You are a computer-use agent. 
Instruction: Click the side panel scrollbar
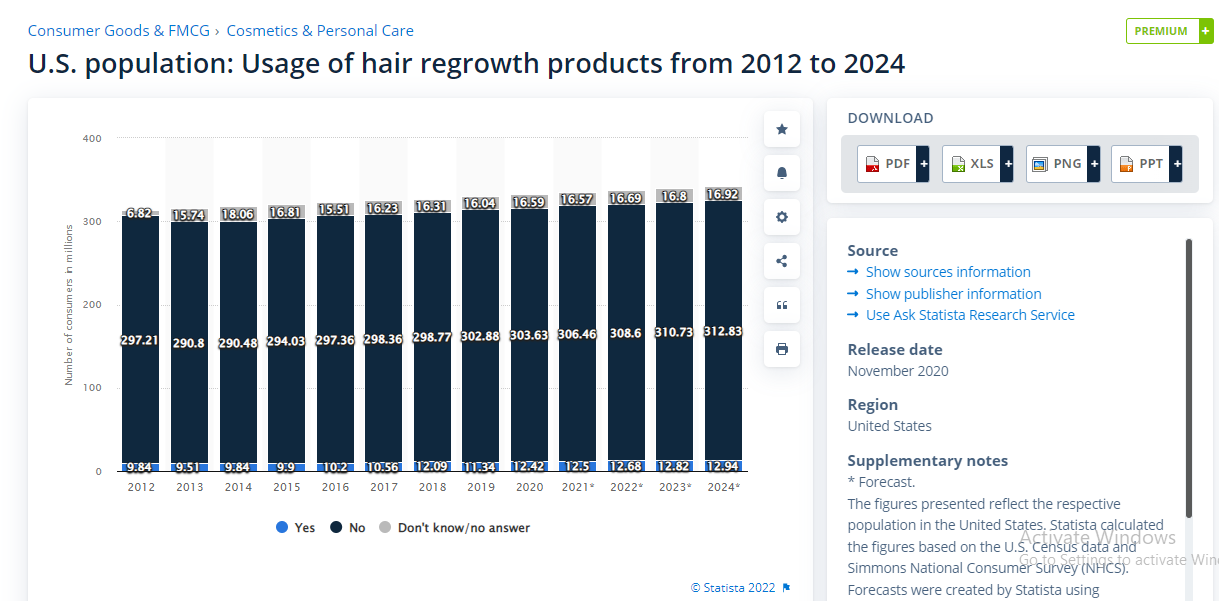[1188, 378]
